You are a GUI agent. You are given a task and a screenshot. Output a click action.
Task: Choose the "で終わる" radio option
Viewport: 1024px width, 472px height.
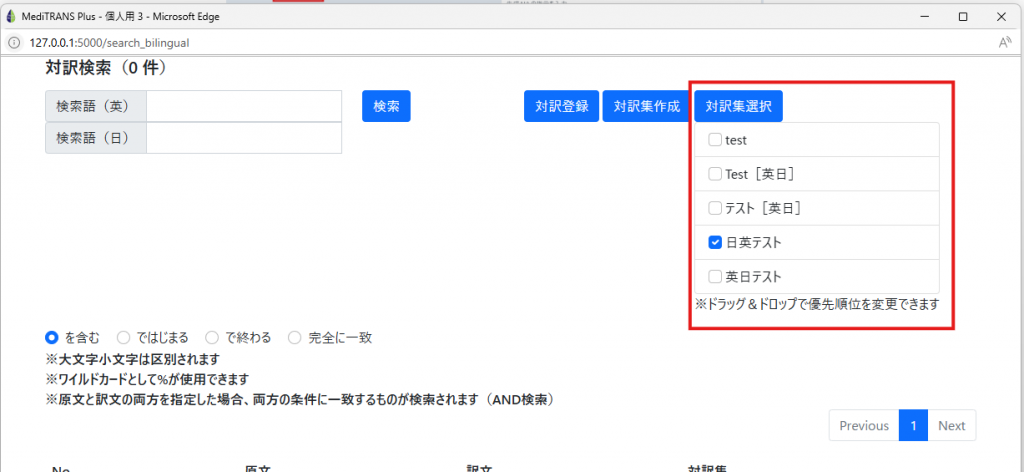point(212,338)
